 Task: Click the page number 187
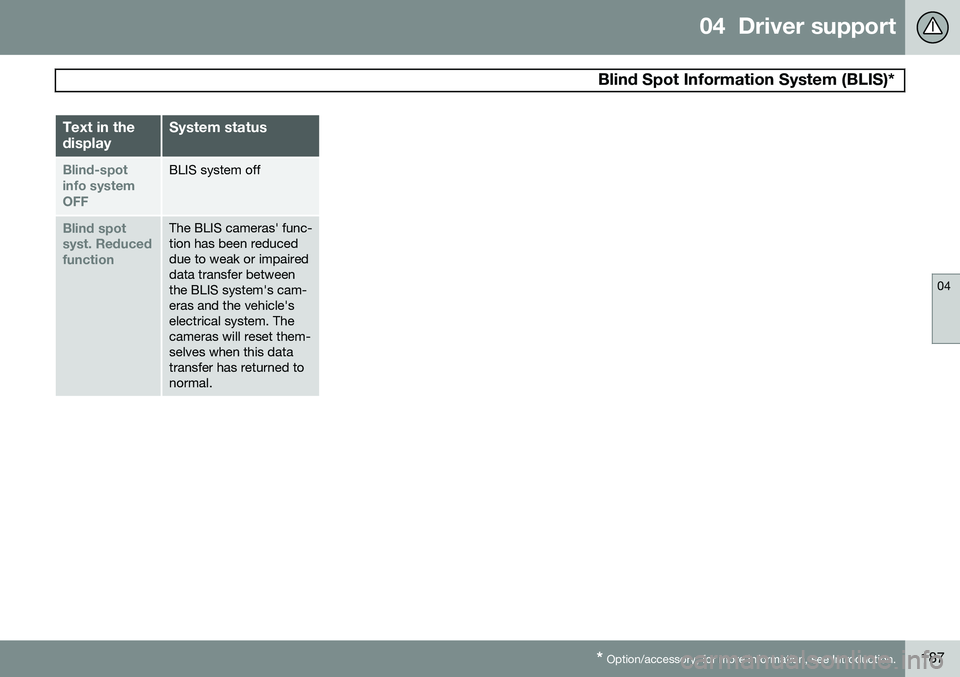coord(933,659)
